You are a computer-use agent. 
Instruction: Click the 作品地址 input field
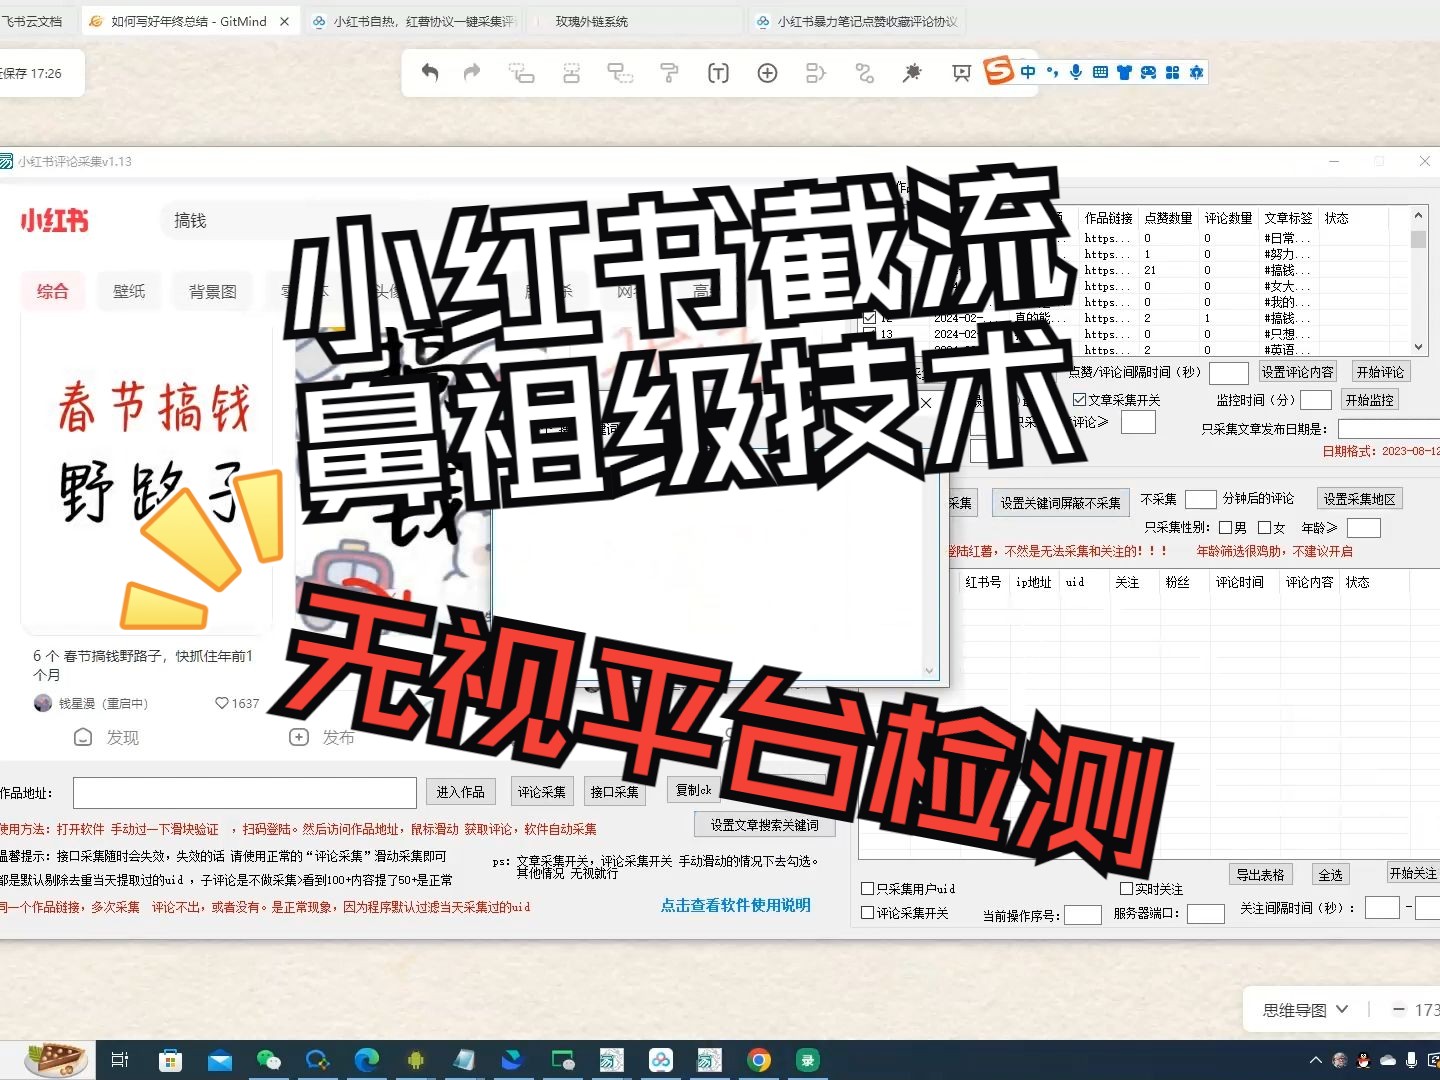tap(245, 793)
